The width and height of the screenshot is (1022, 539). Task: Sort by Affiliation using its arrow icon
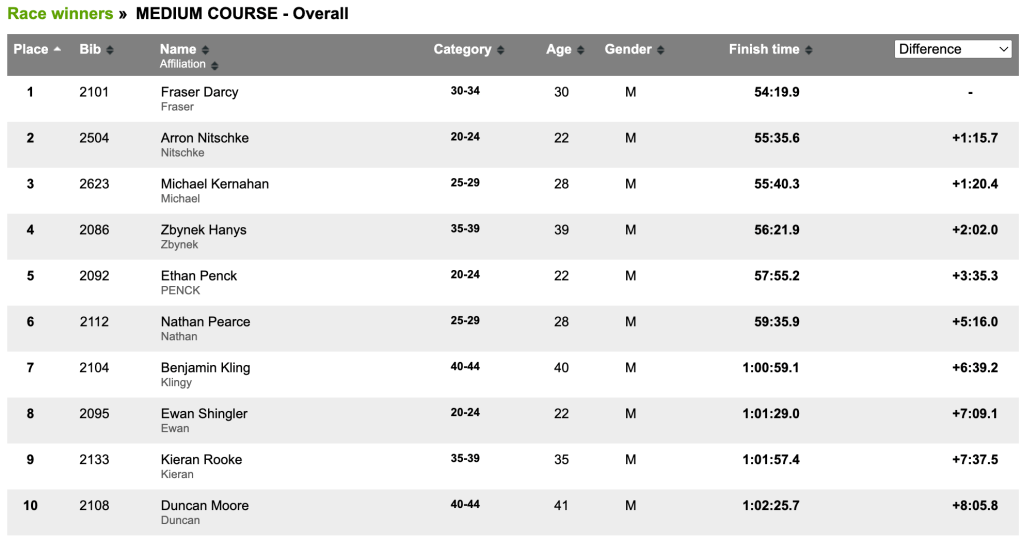(x=215, y=65)
